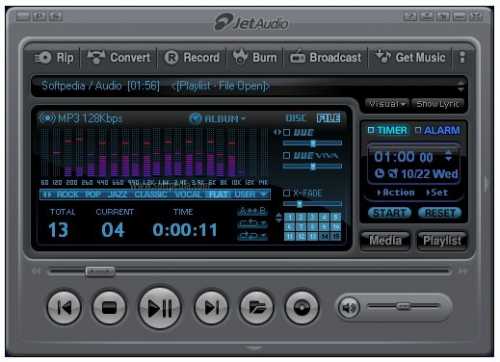Select the VOCAL equalizer preset

pos(187,194)
